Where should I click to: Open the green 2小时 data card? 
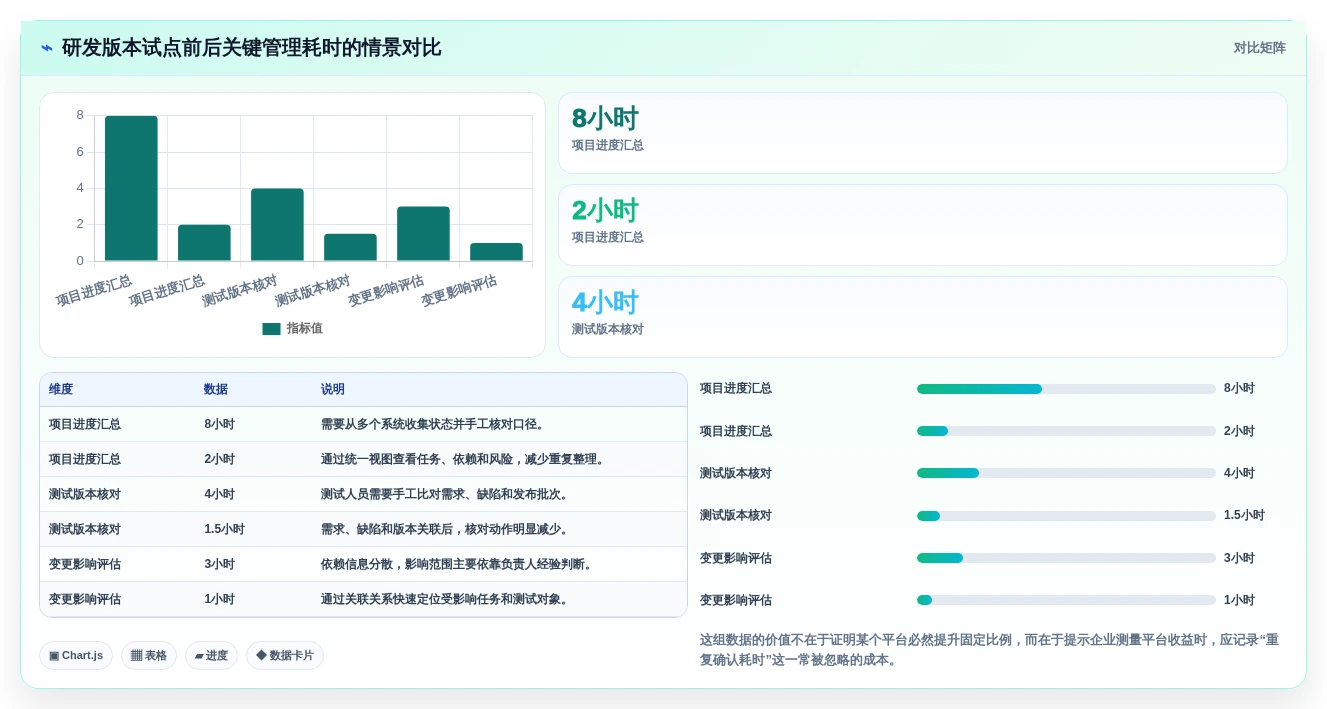click(922, 225)
